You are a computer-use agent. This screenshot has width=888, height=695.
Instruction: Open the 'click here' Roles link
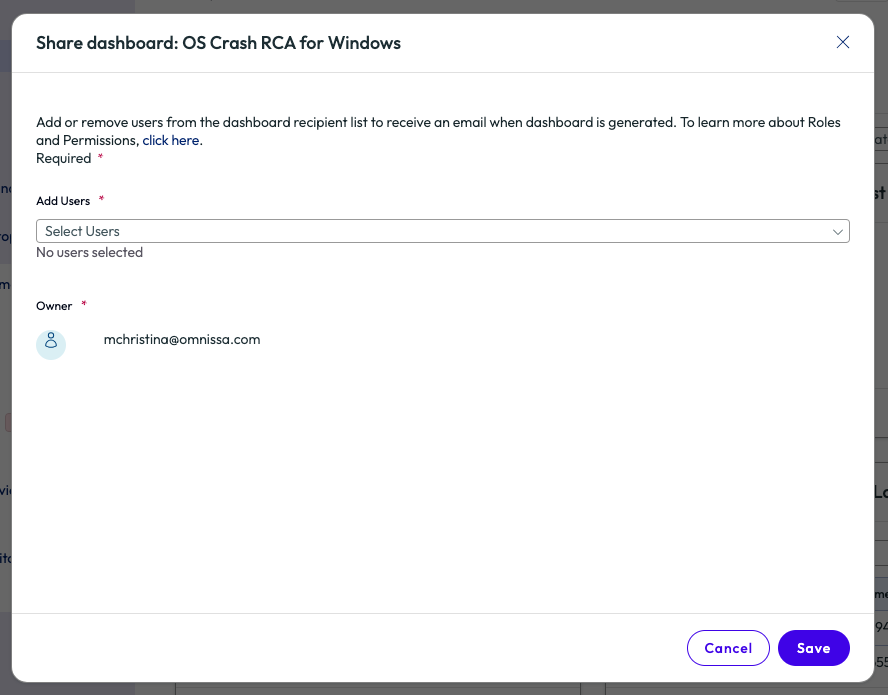171,141
